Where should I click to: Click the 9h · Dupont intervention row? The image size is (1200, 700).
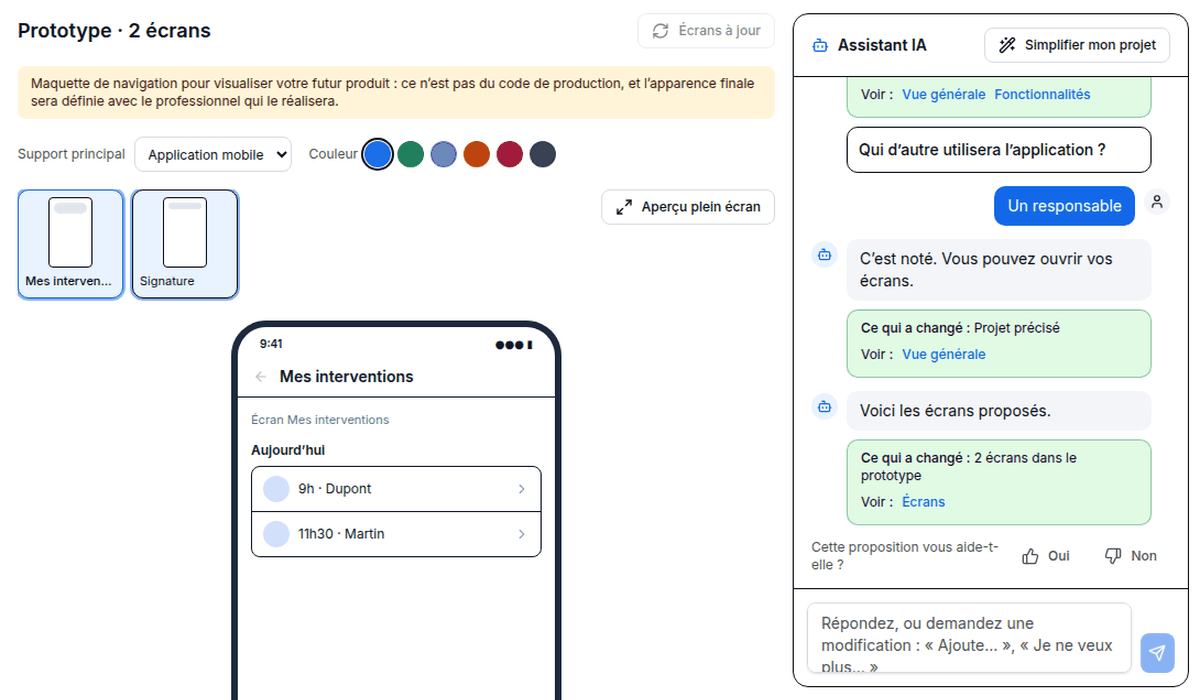(396, 489)
